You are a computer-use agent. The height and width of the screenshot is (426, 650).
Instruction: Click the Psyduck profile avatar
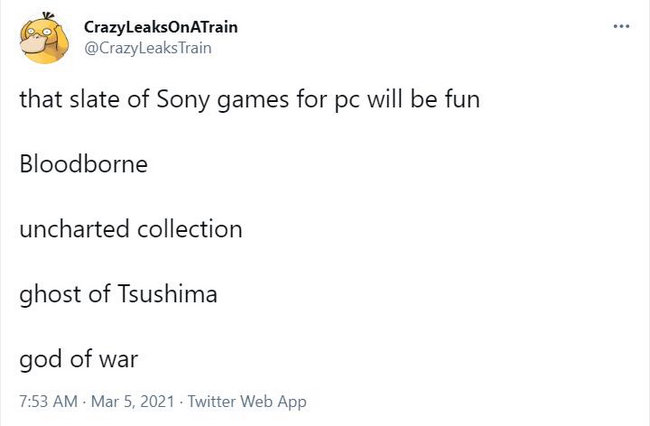[x=45, y=38]
